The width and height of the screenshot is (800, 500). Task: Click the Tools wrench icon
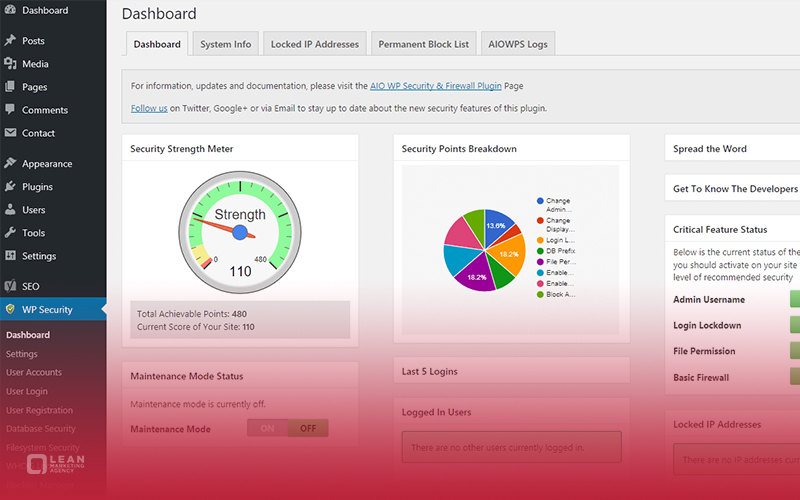click(x=10, y=233)
